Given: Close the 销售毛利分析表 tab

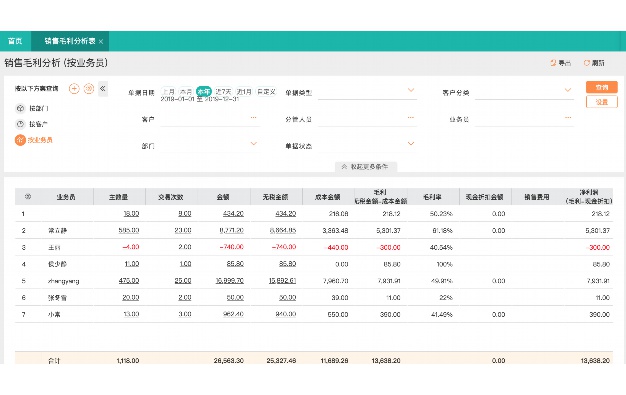Looking at the screenshot, I should tap(101, 42).
